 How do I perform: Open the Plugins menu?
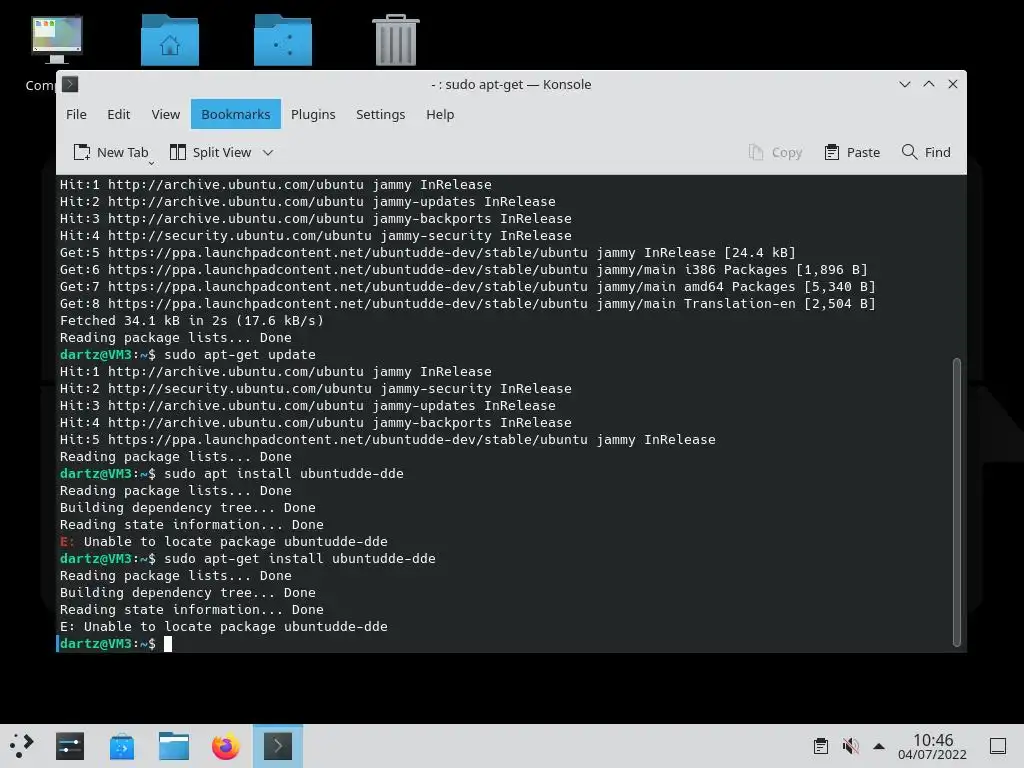pyautogui.click(x=313, y=114)
